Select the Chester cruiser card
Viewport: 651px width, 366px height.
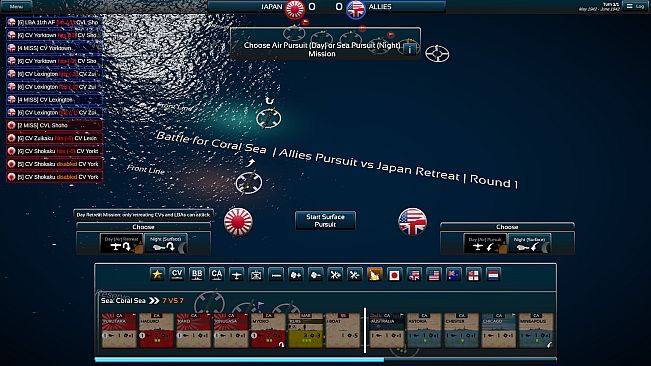click(461, 330)
